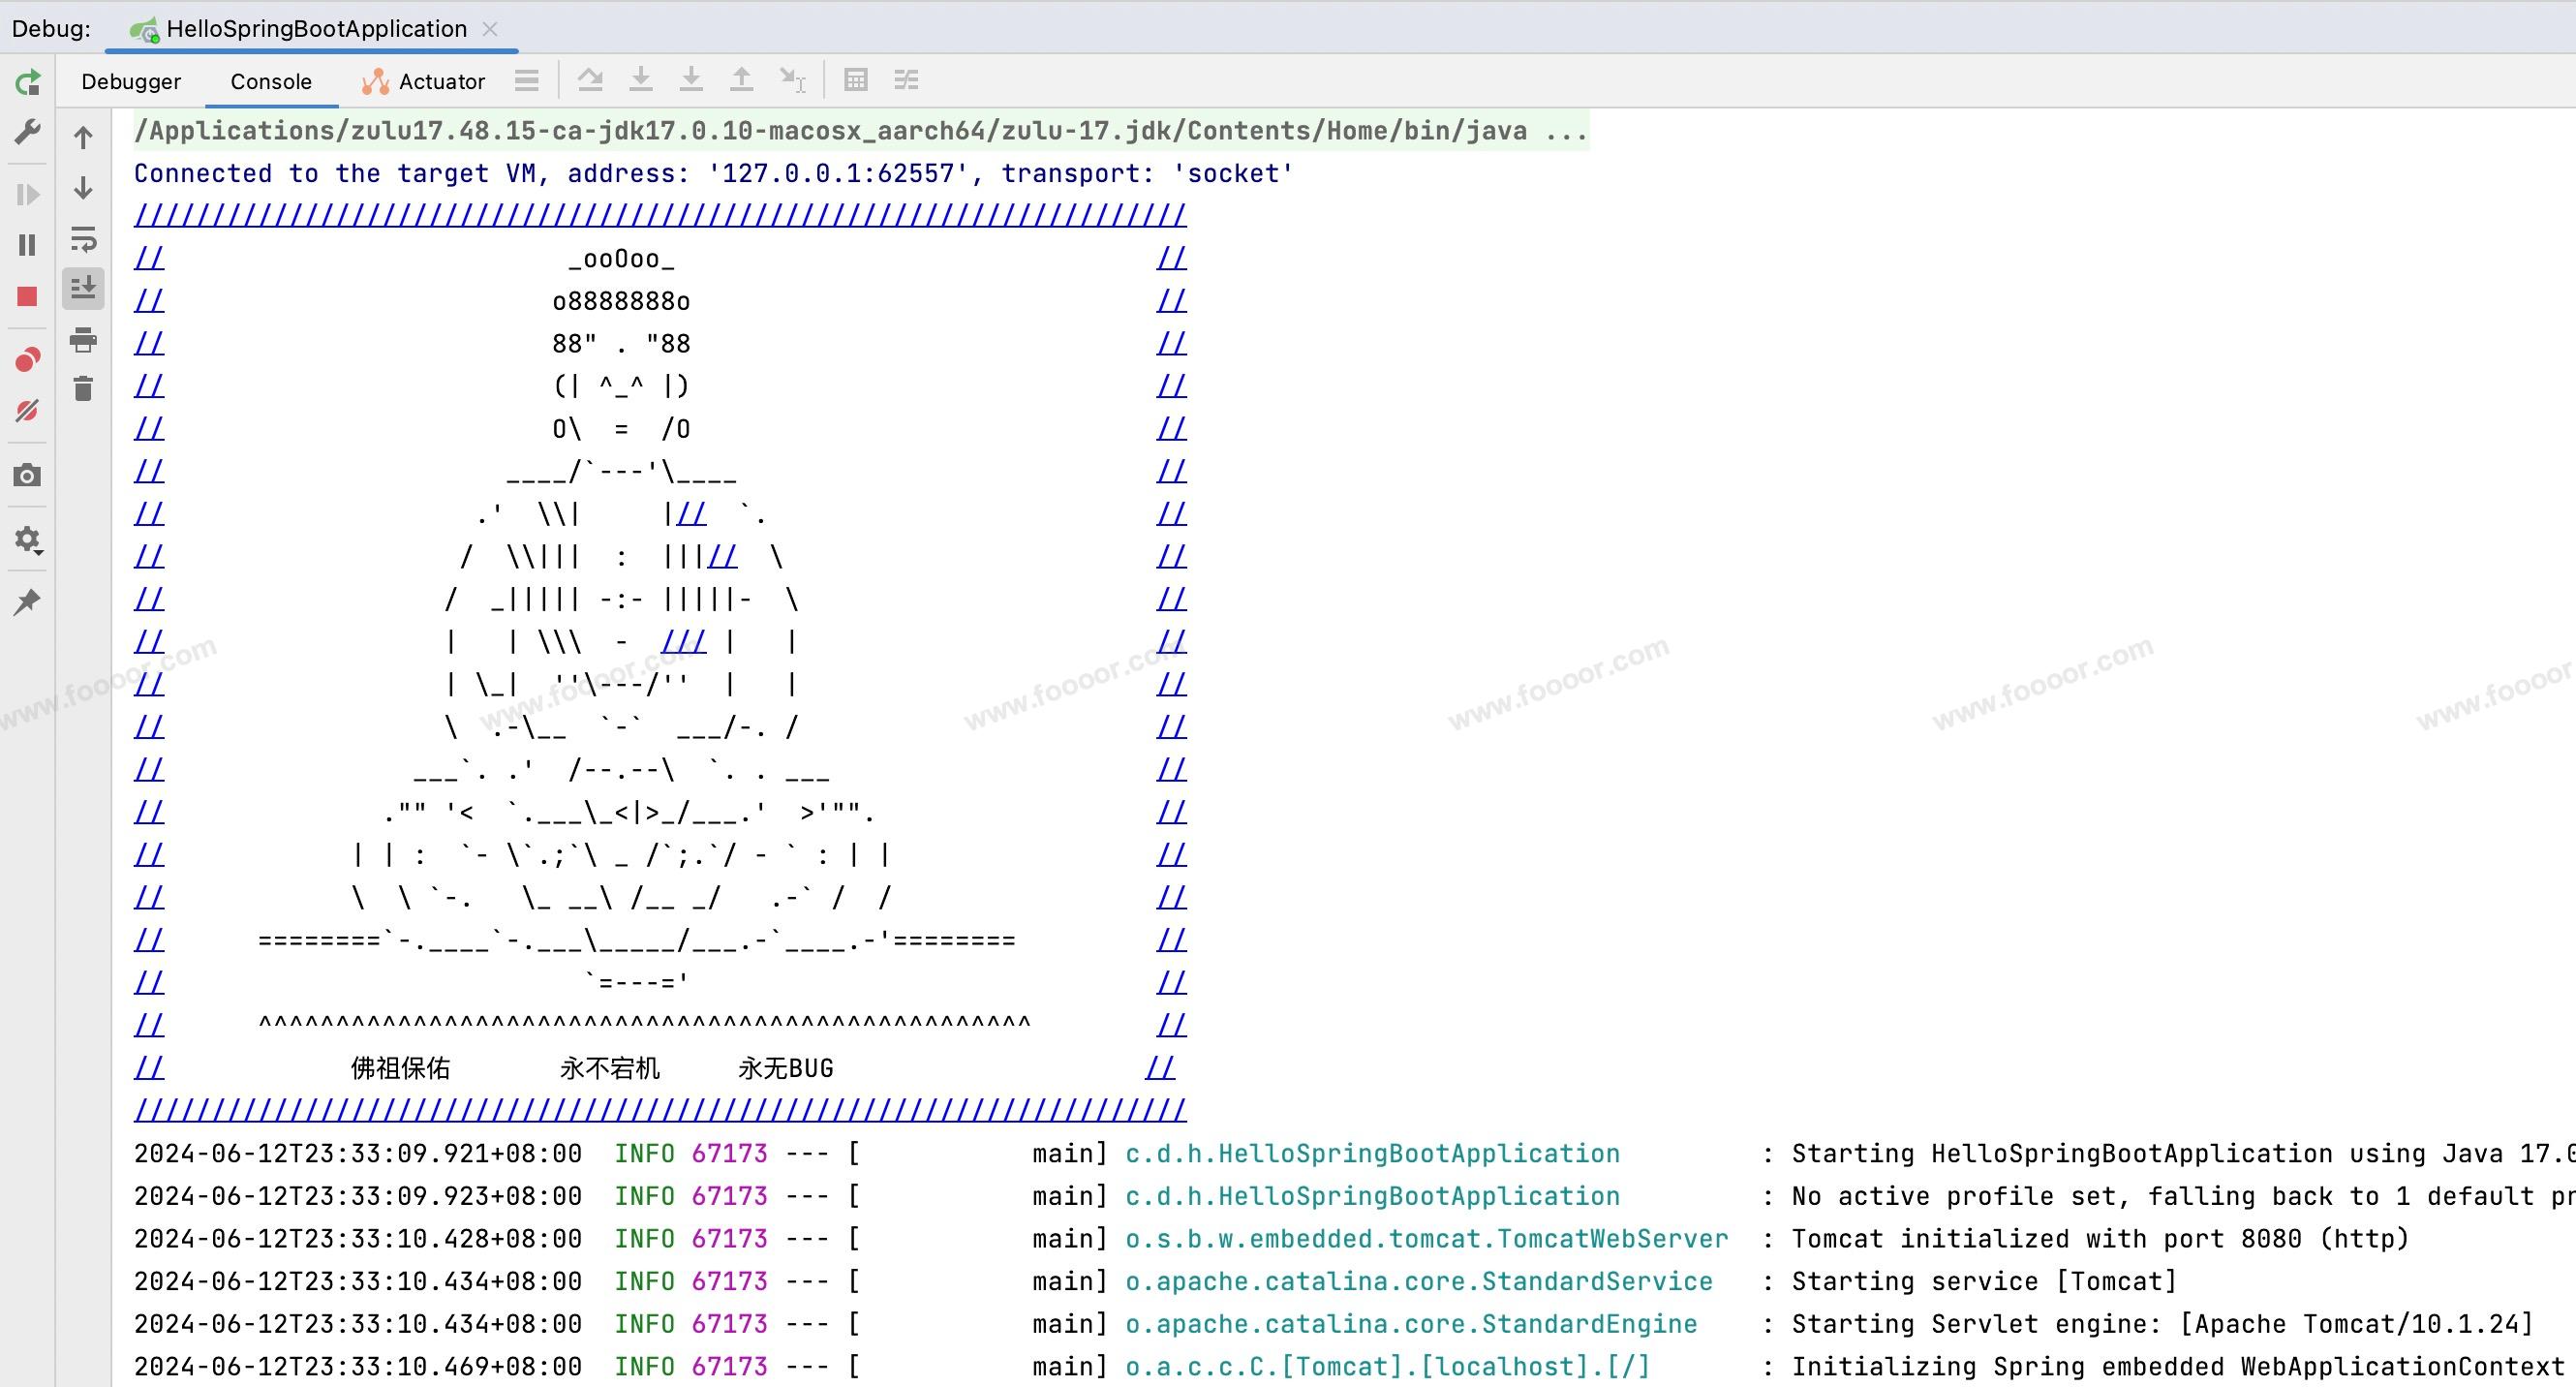
Task: Toggle Scroll to End button
Action: pos(84,289)
